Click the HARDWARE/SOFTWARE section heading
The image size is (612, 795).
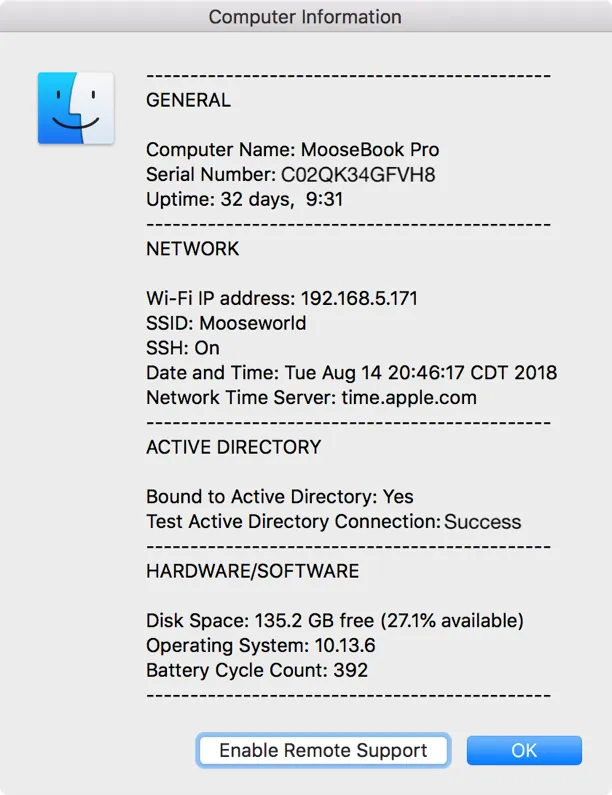pos(252,572)
